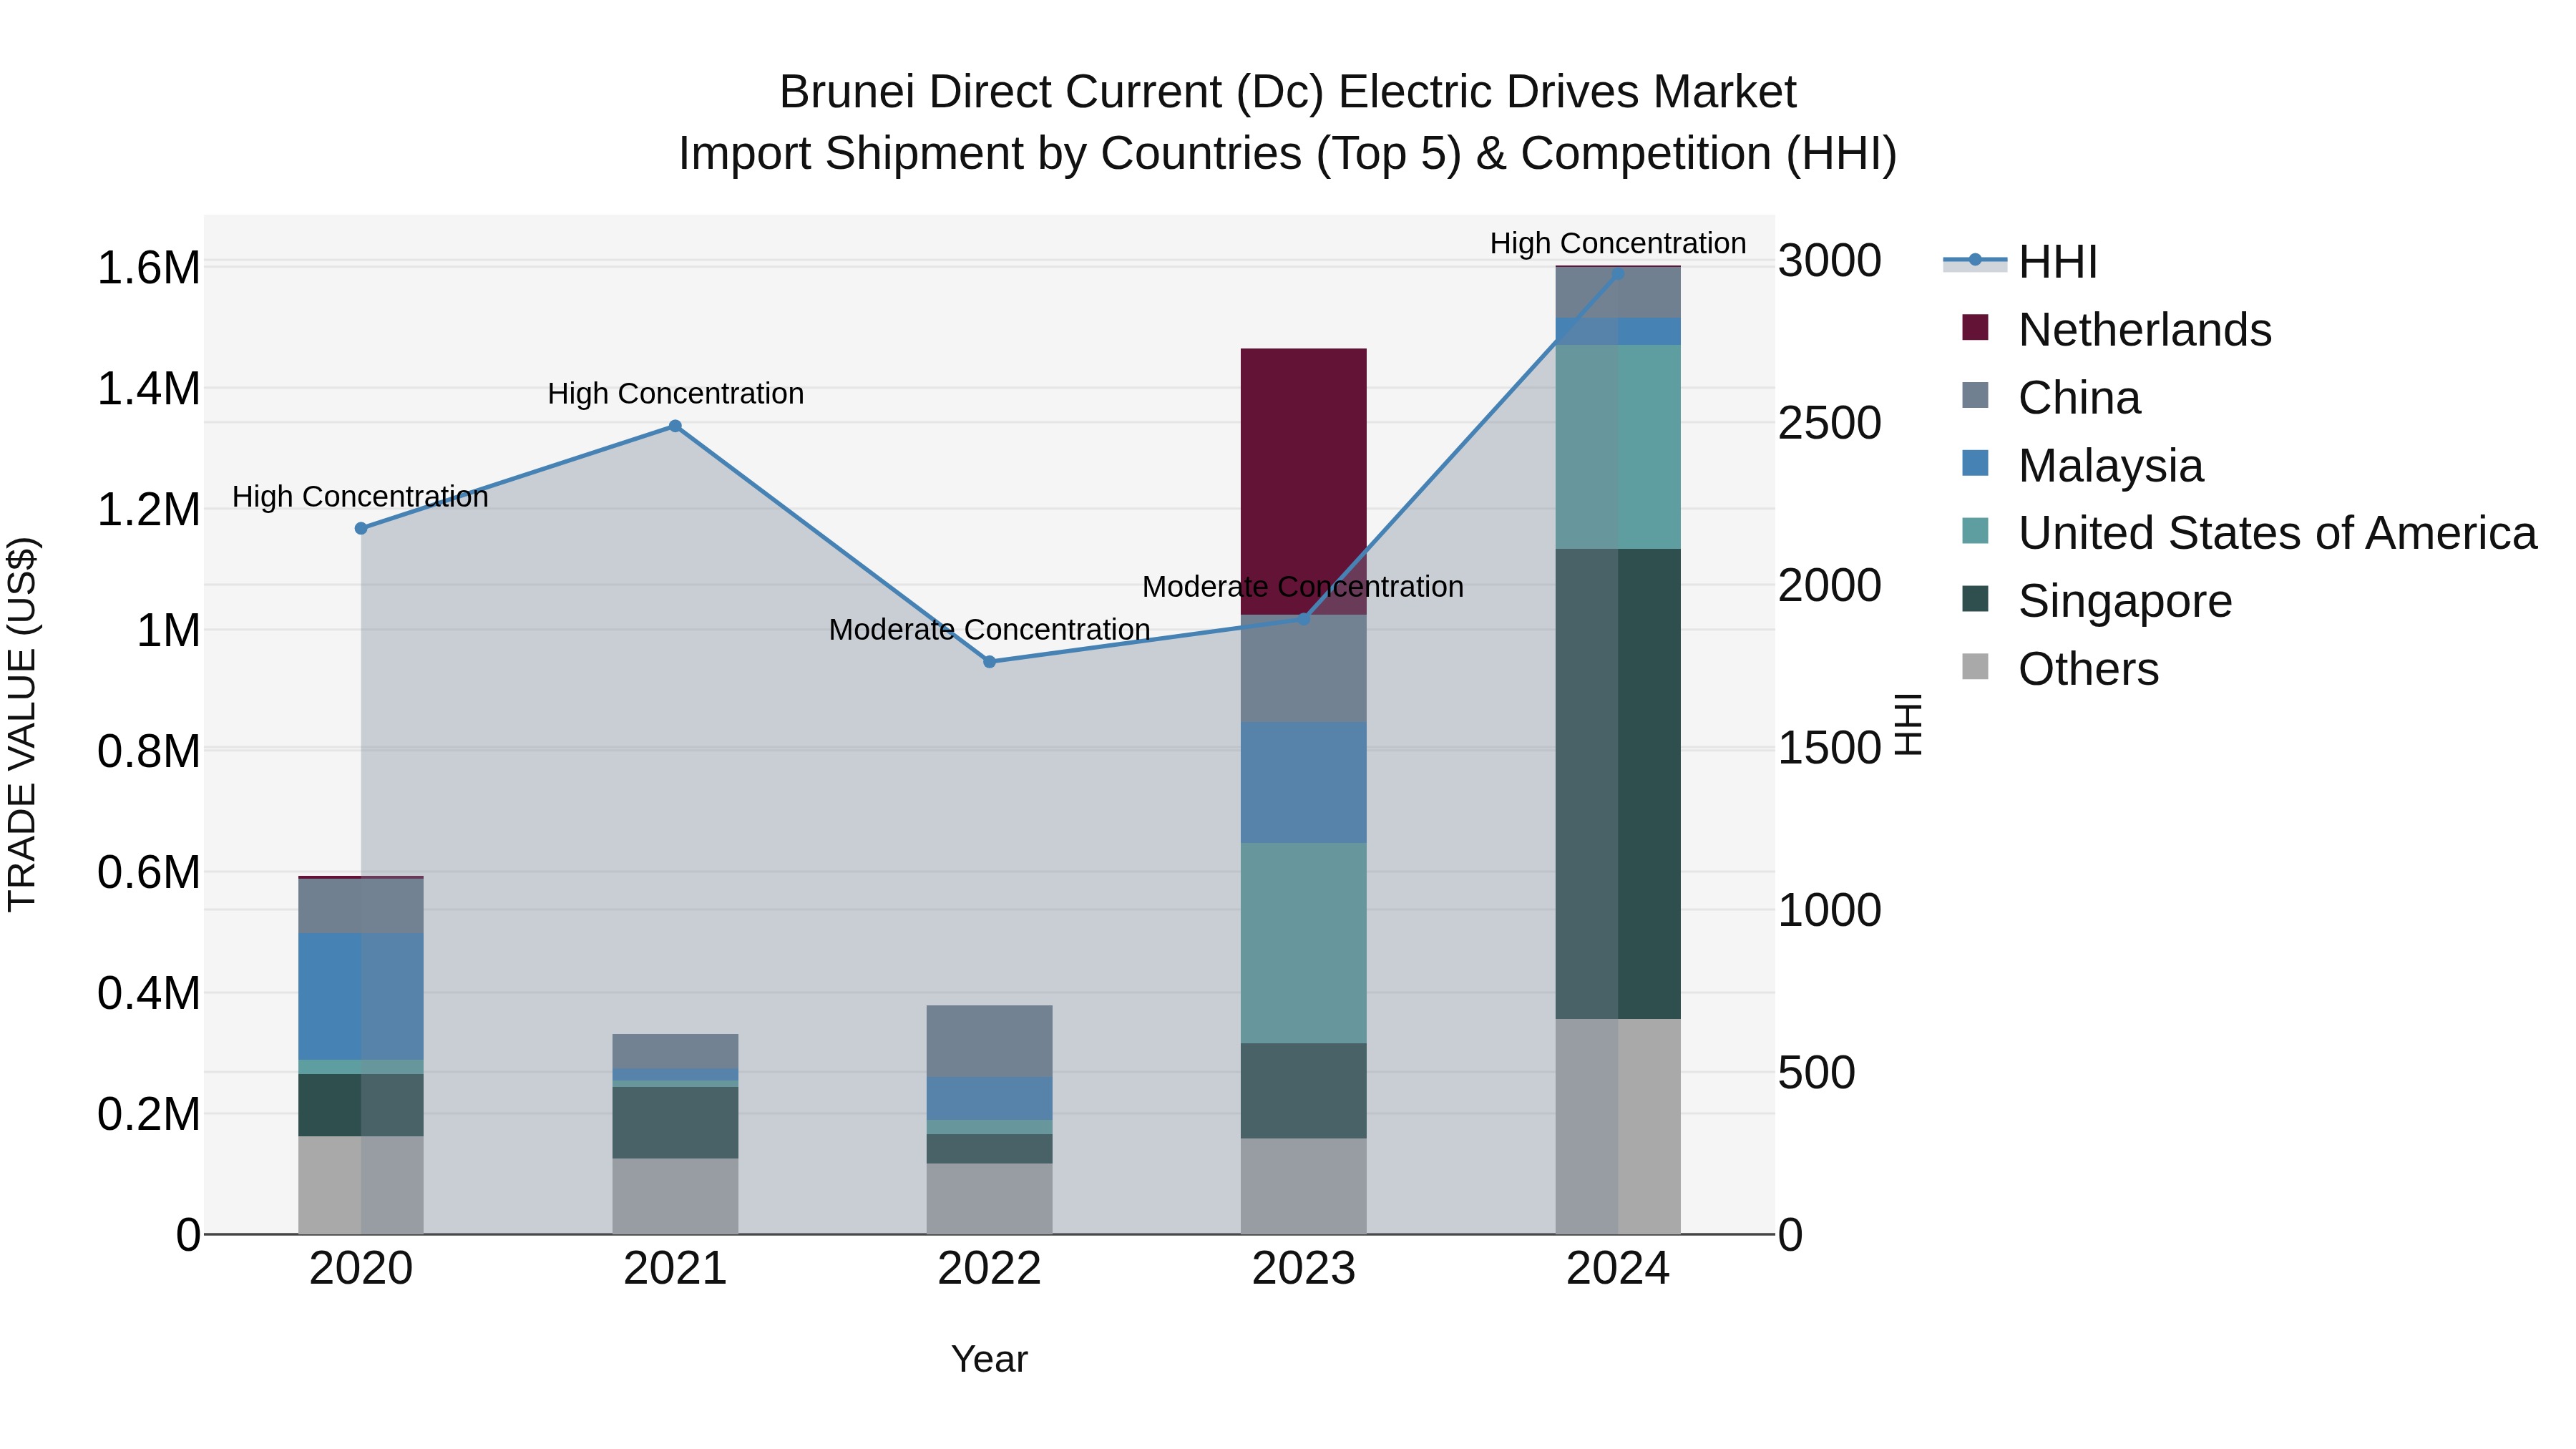The height and width of the screenshot is (1449, 2576).
Task: Click the HHI data point for 2020
Action: (361, 528)
